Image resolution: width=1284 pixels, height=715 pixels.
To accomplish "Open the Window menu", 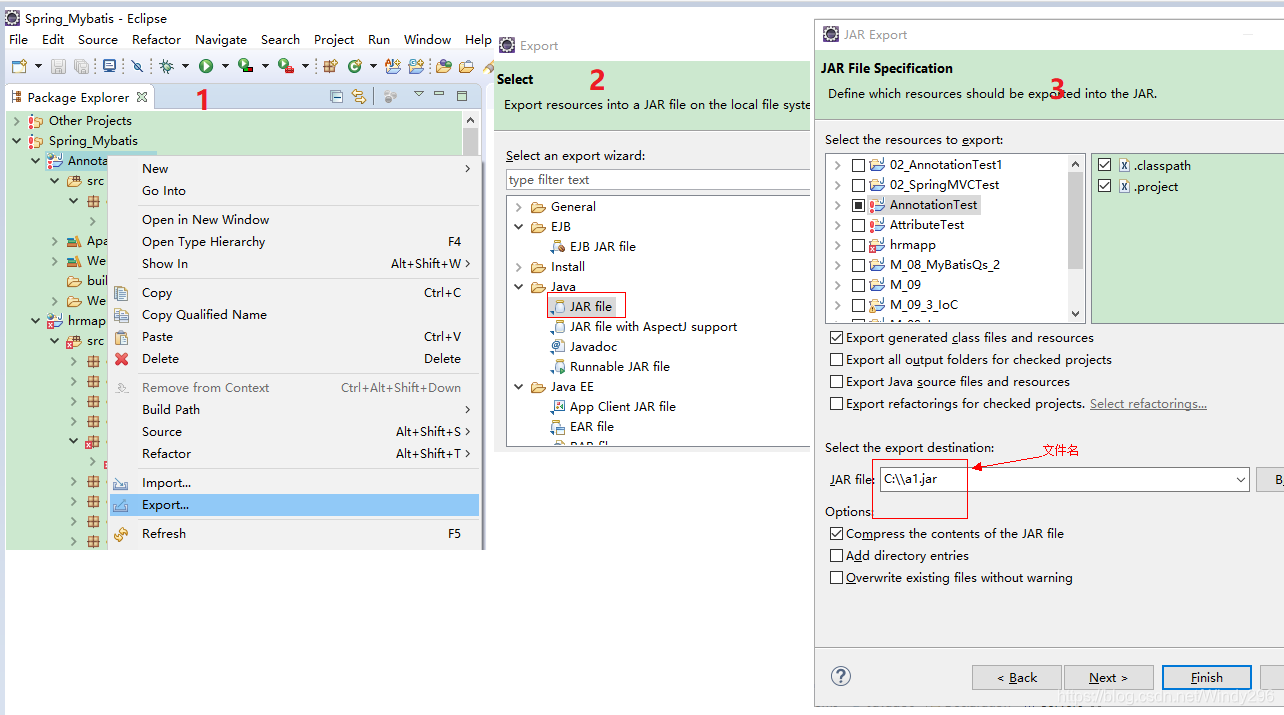I will pyautogui.click(x=427, y=40).
